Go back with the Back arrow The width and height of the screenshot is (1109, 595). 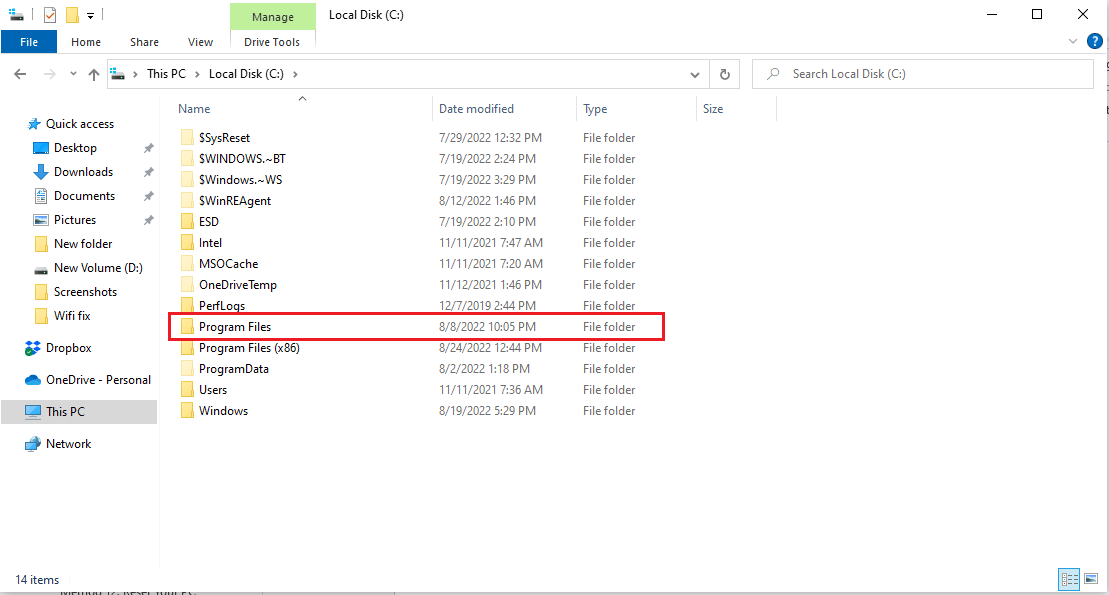20,74
